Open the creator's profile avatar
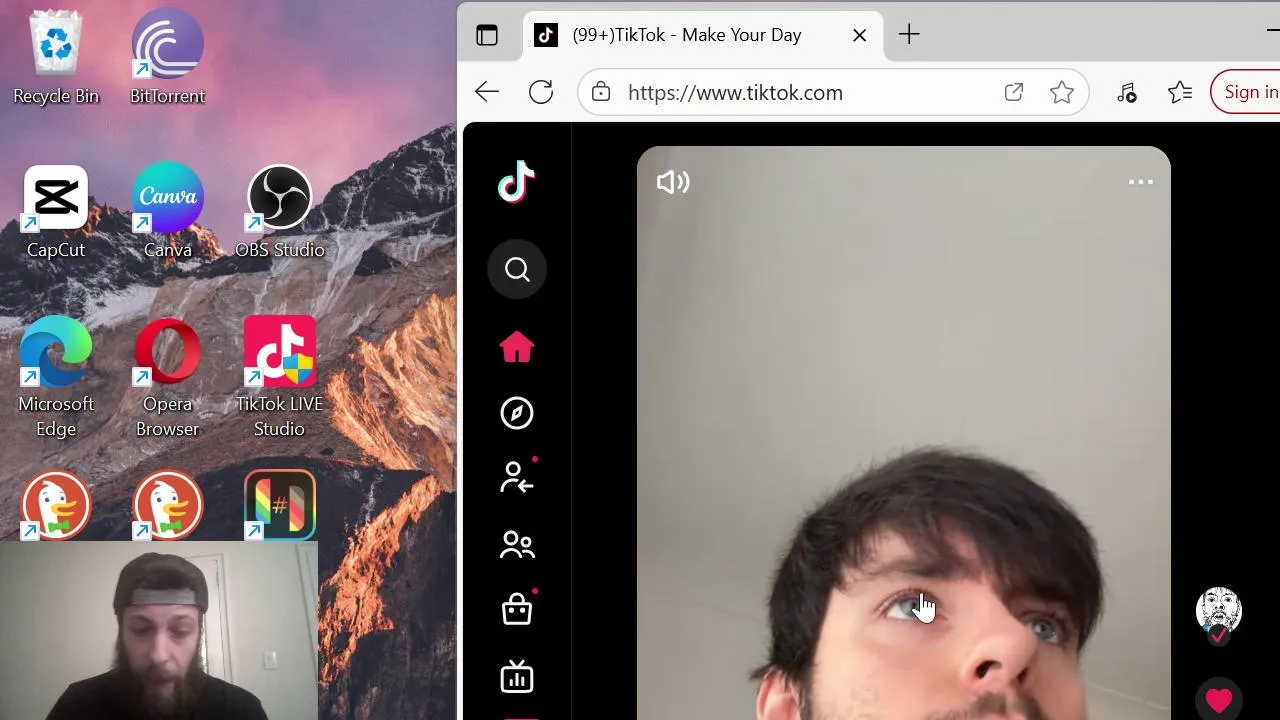This screenshot has height=720, width=1280. click(1218, 610)
